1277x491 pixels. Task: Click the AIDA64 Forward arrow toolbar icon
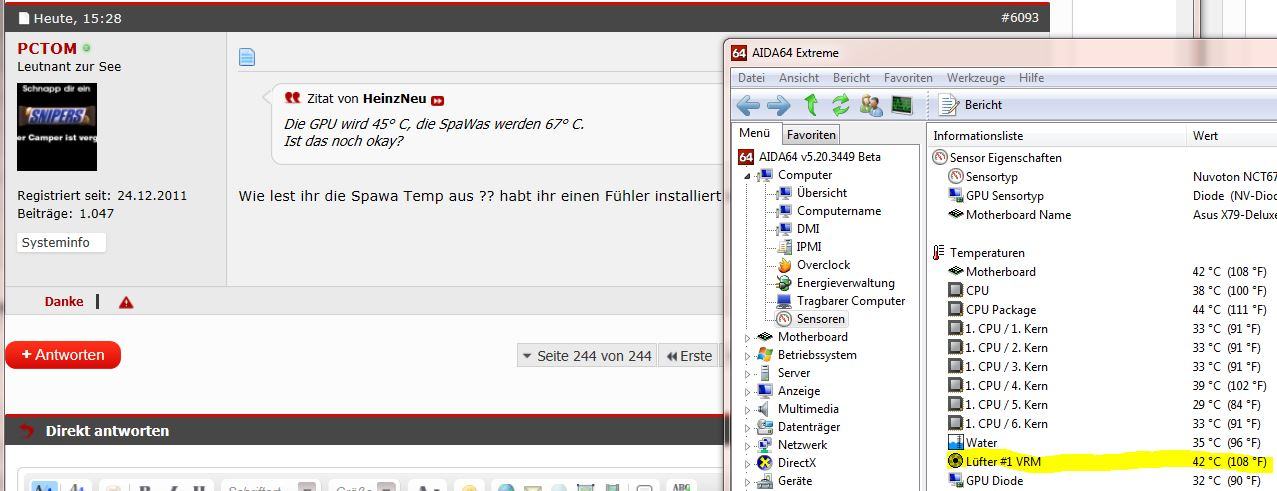point(779,105)
